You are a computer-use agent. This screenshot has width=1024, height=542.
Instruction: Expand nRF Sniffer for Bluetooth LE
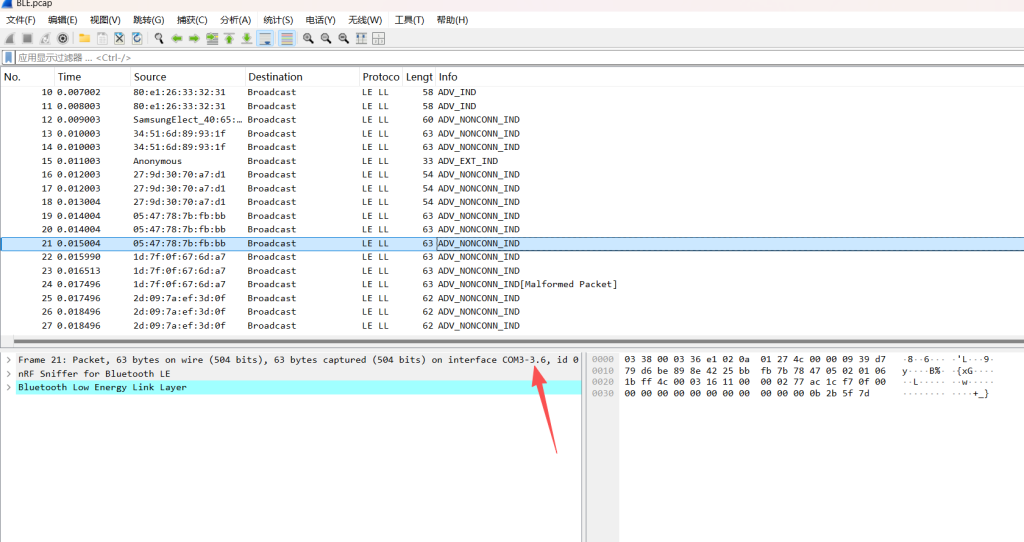pos(9,373)
